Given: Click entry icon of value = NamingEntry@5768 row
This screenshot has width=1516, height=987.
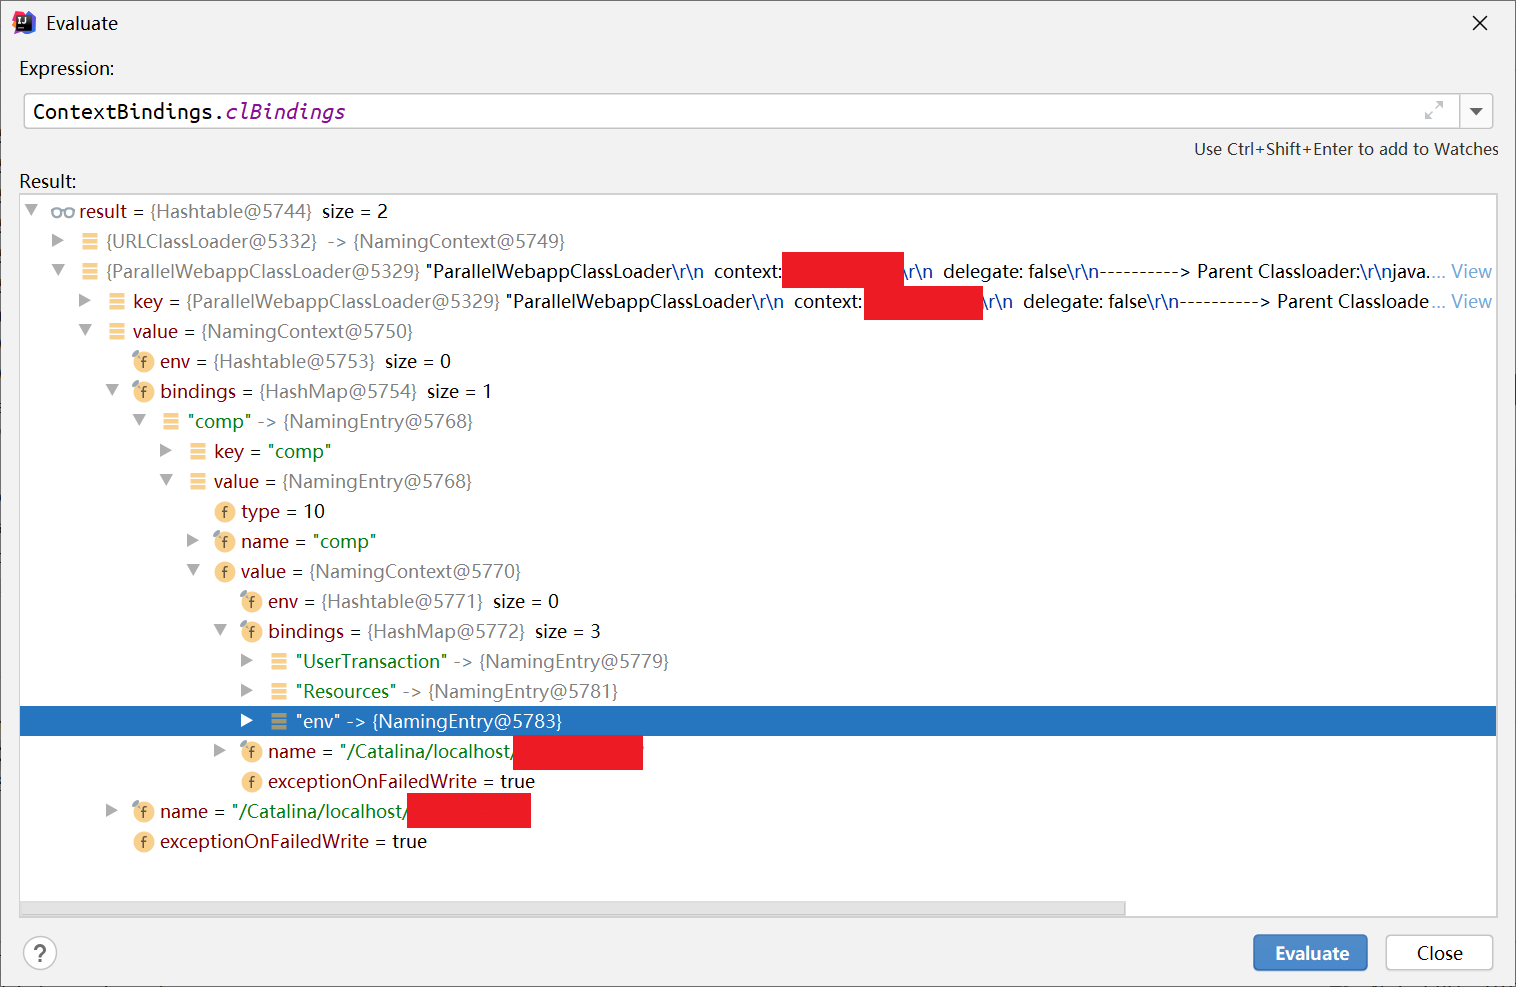Looking at the screenshot, I should click(x=198, y=481).
